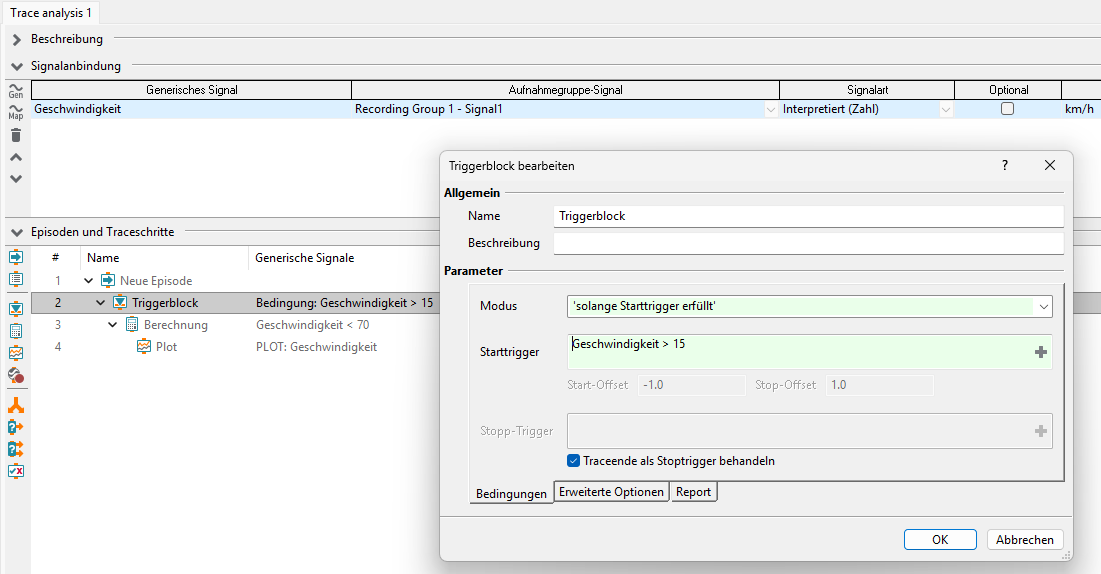1101x574 pixels.
Task: Add a trigger block via toolbar icon
Action: tap(16, 309)
